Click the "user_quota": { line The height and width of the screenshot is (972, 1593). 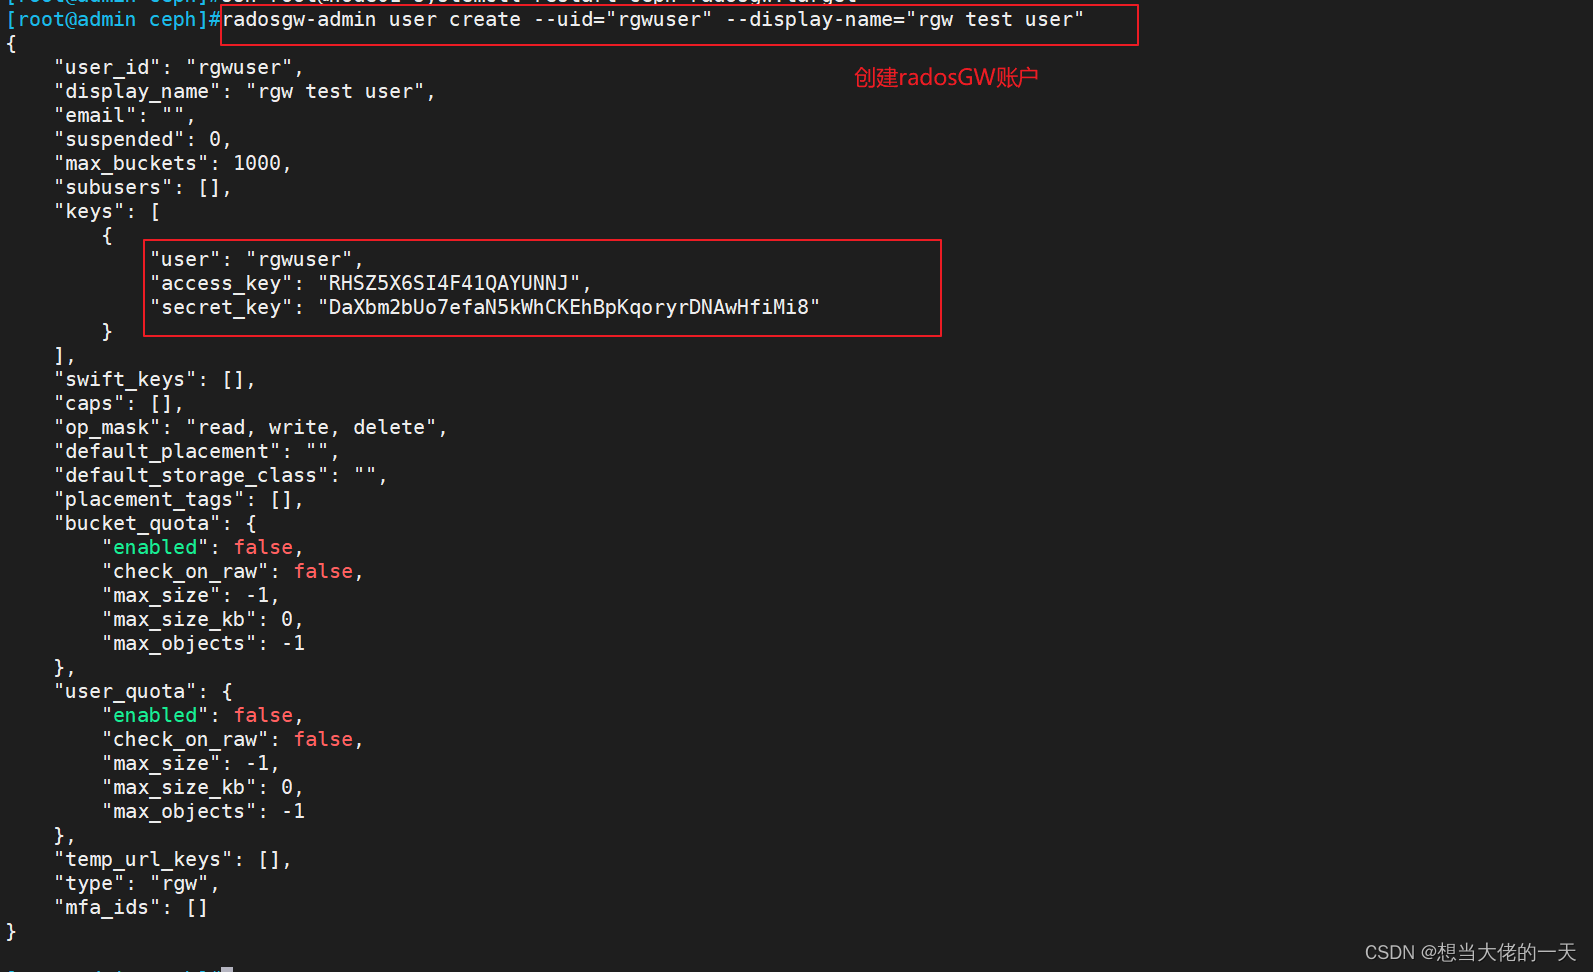(143, 691)
